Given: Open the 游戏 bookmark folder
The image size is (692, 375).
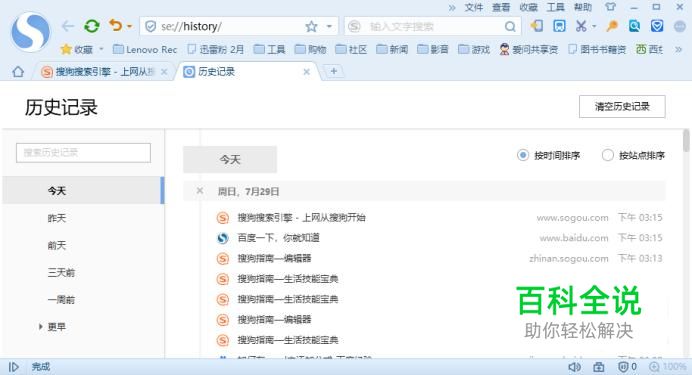Looking at the screenshot, I should click(x=474, y=49).
